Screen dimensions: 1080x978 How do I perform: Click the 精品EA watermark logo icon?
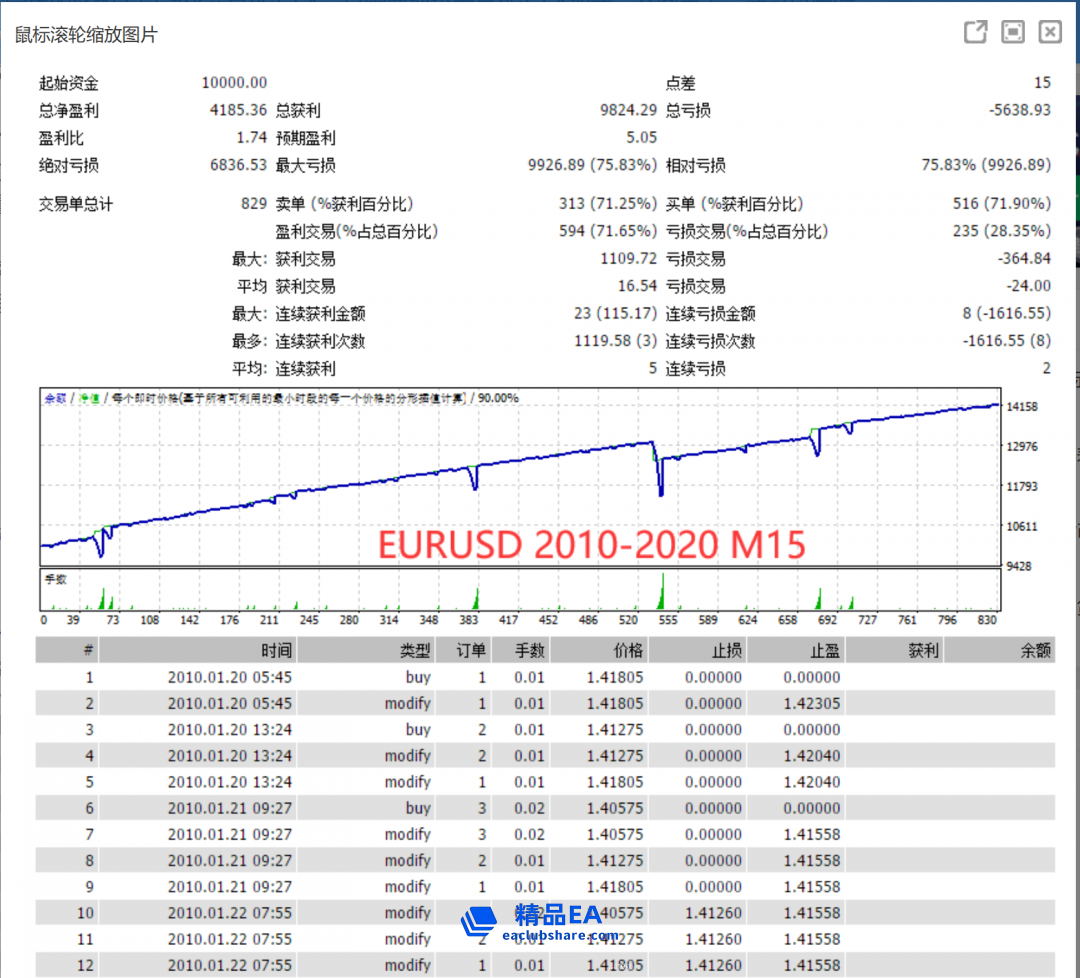tap(479, 922)
